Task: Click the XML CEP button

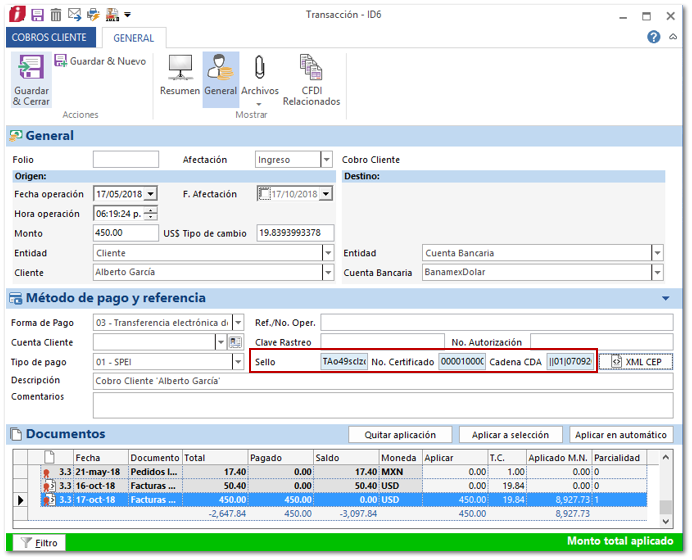Action: click(635, 361)
